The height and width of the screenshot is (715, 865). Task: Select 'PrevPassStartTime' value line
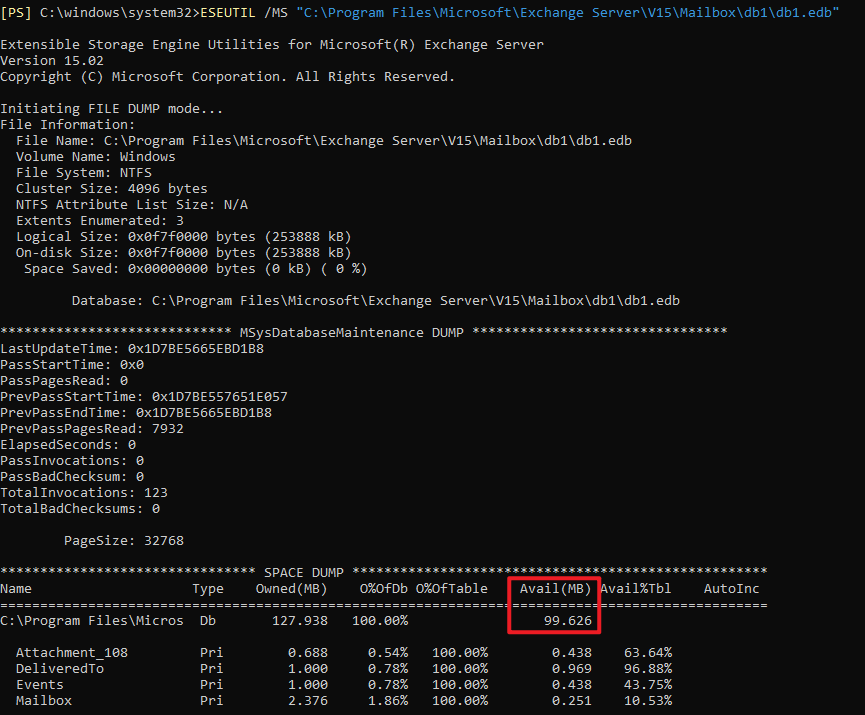(144, 397)
